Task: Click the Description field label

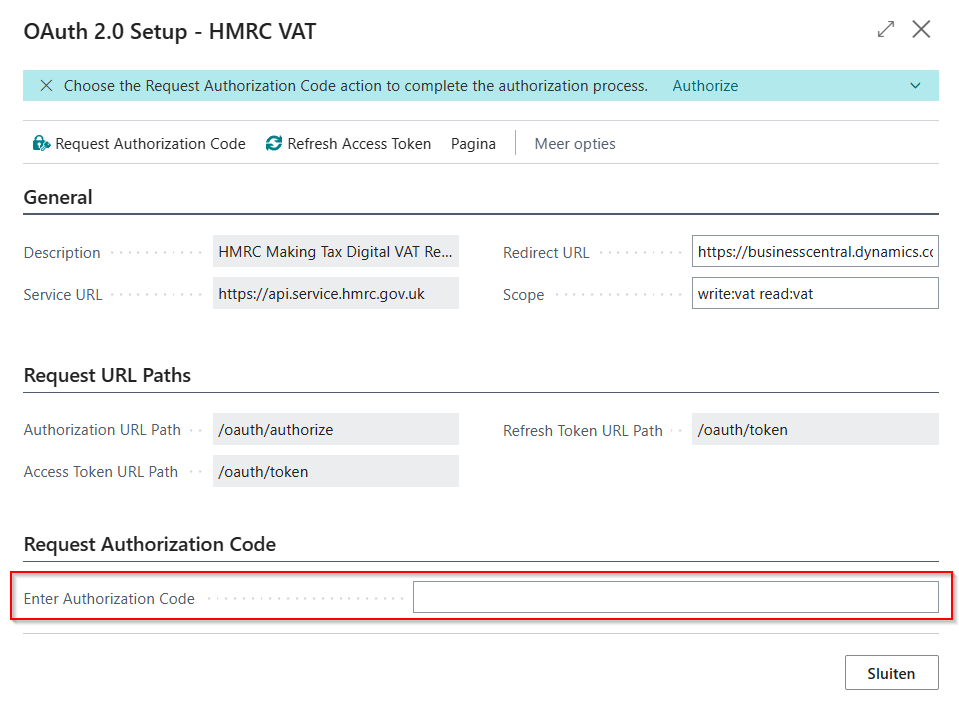Action: coord(62,252)
